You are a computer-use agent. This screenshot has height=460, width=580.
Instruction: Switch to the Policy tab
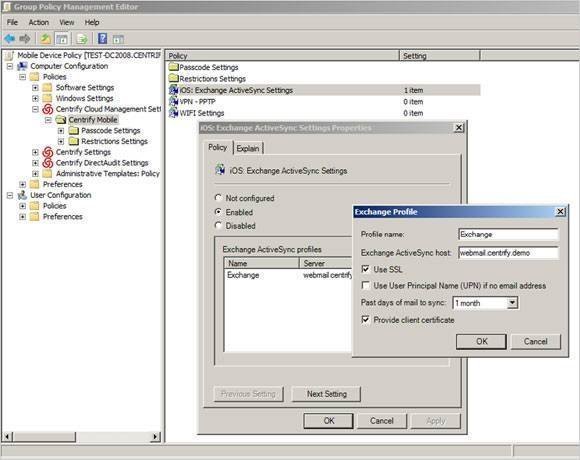tap(218, 147)
